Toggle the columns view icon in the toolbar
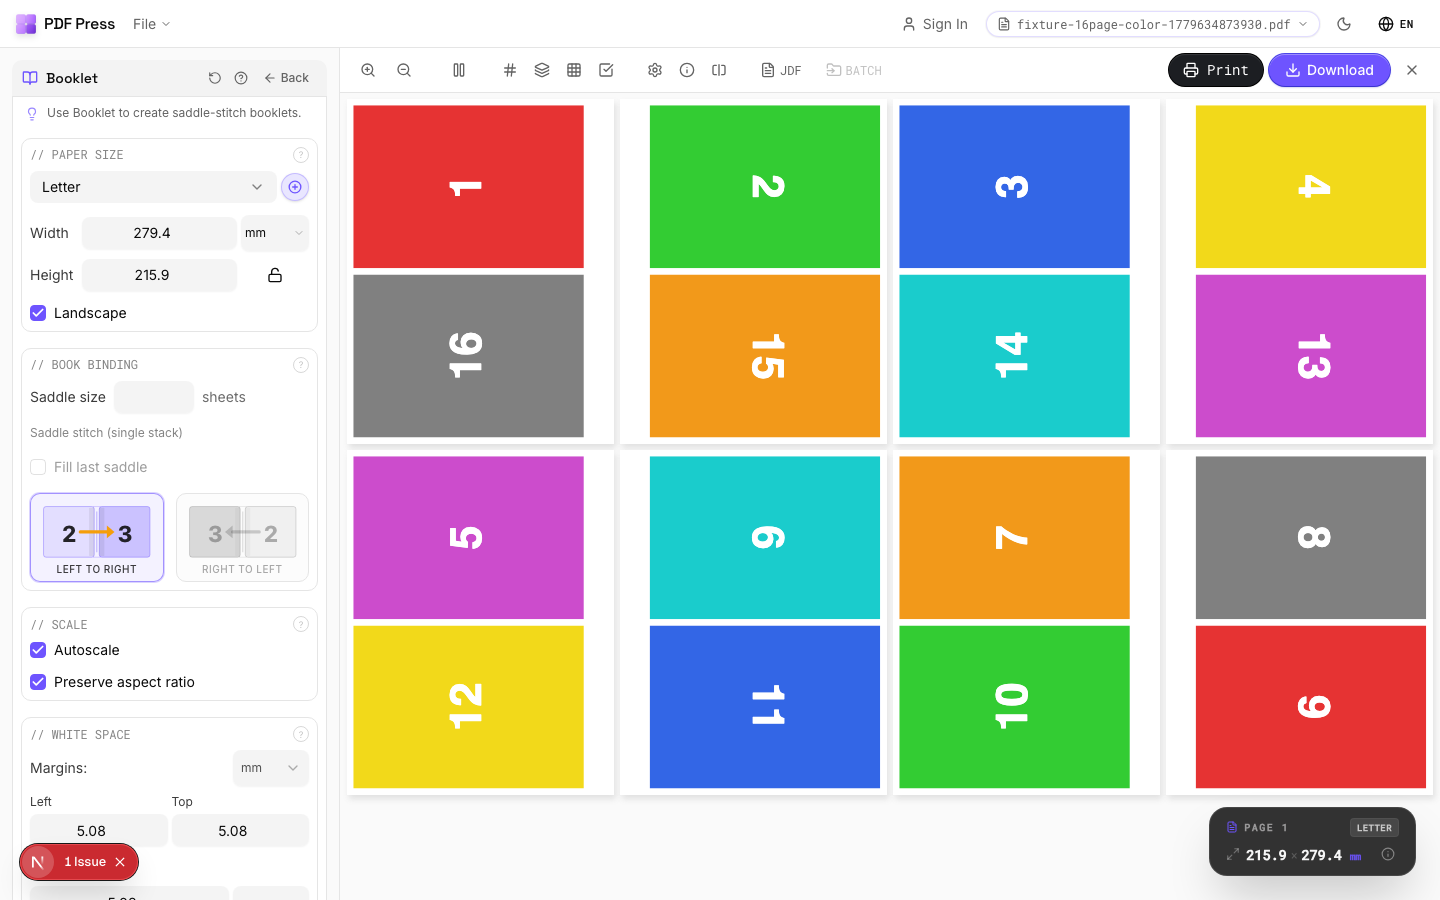1440x900 pixels. click(459, 70)
